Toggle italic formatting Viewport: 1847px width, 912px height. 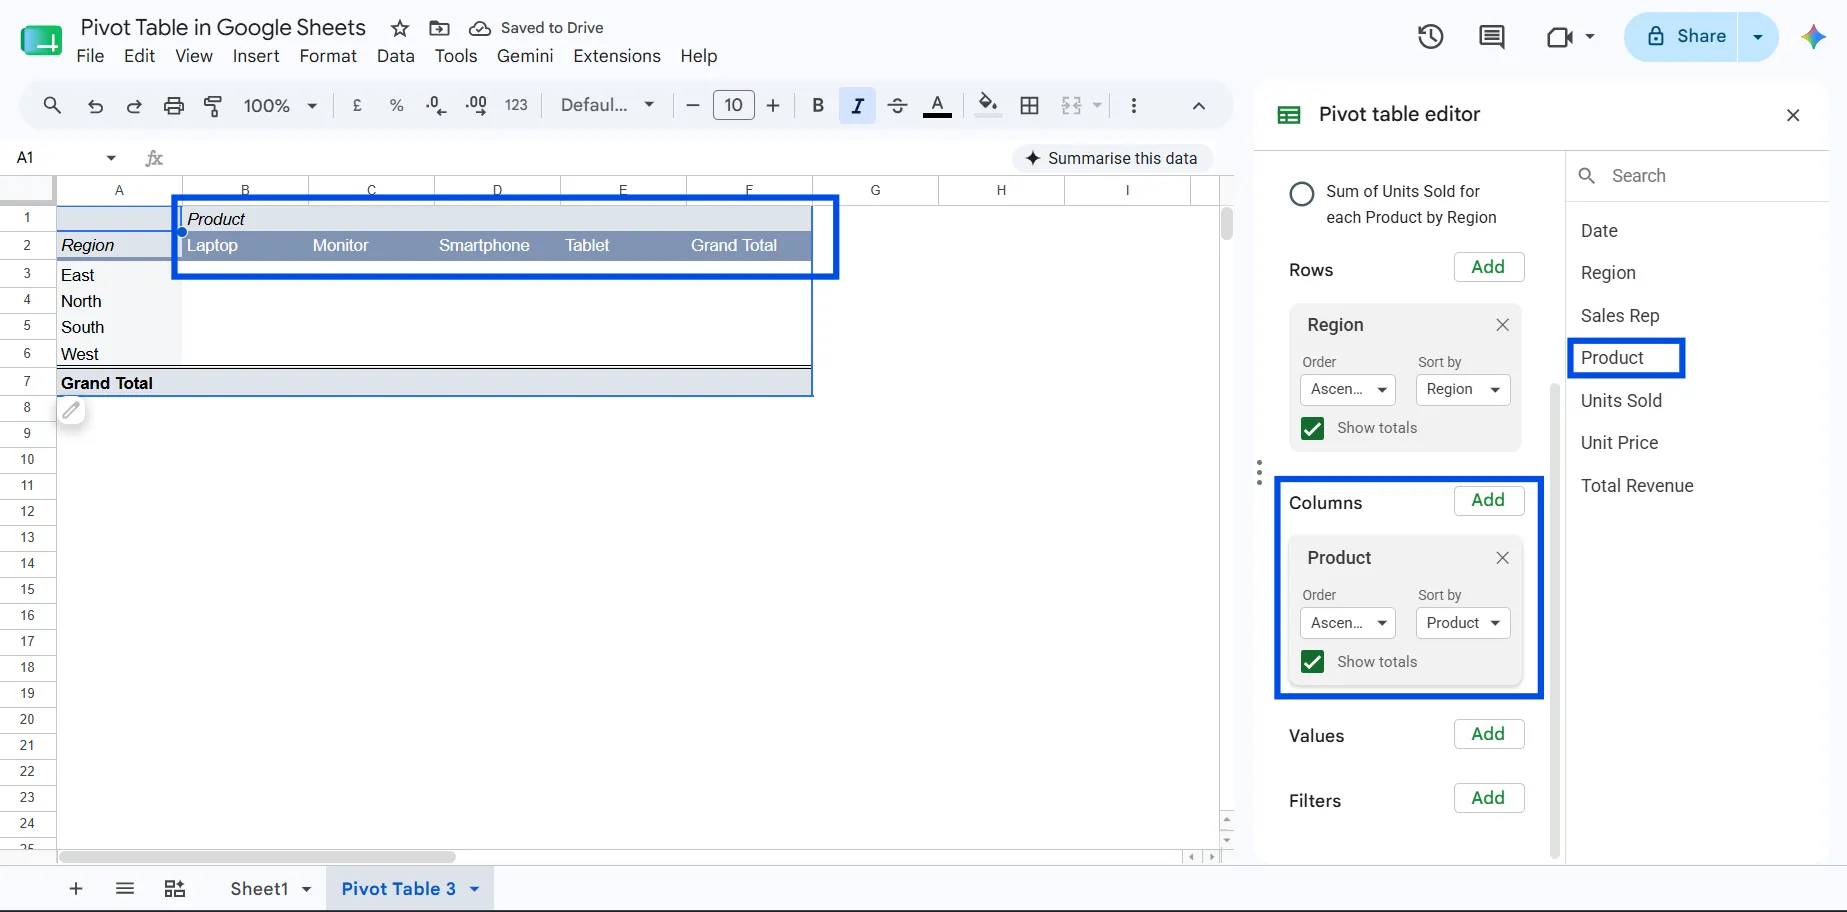tap(857, 105)
